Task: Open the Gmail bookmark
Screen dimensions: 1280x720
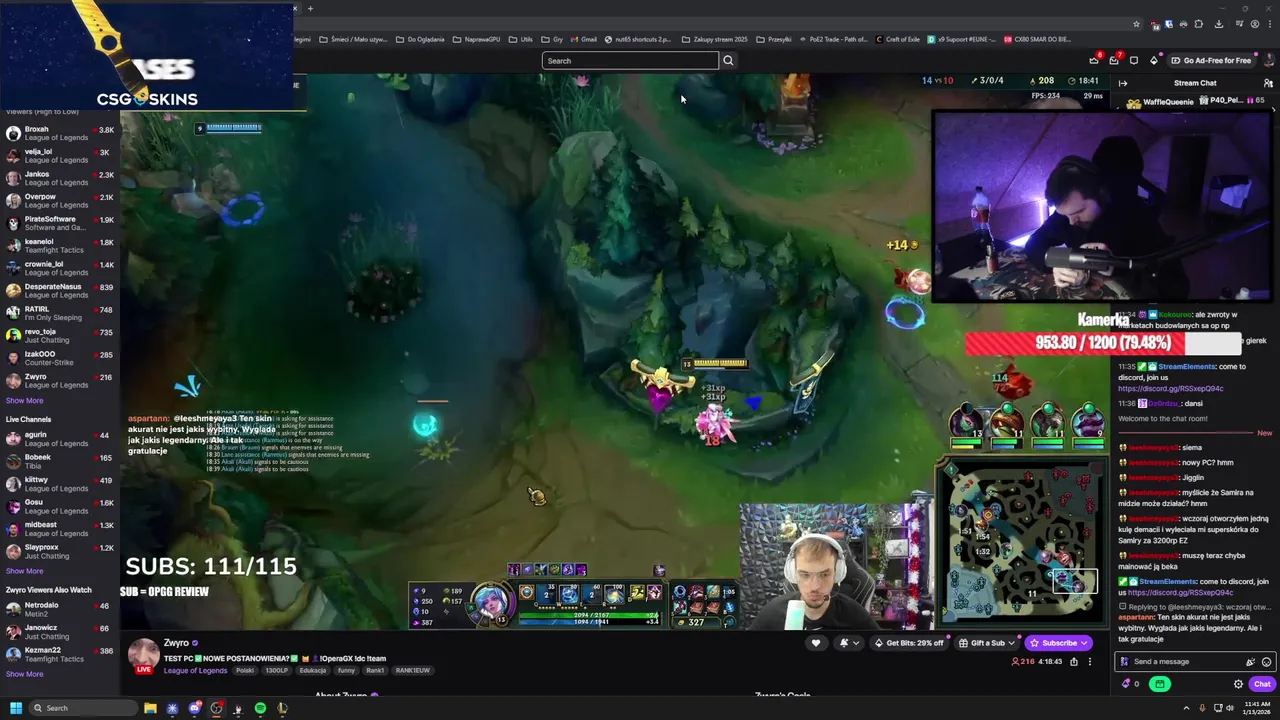Action: click(x=583, y=39)
